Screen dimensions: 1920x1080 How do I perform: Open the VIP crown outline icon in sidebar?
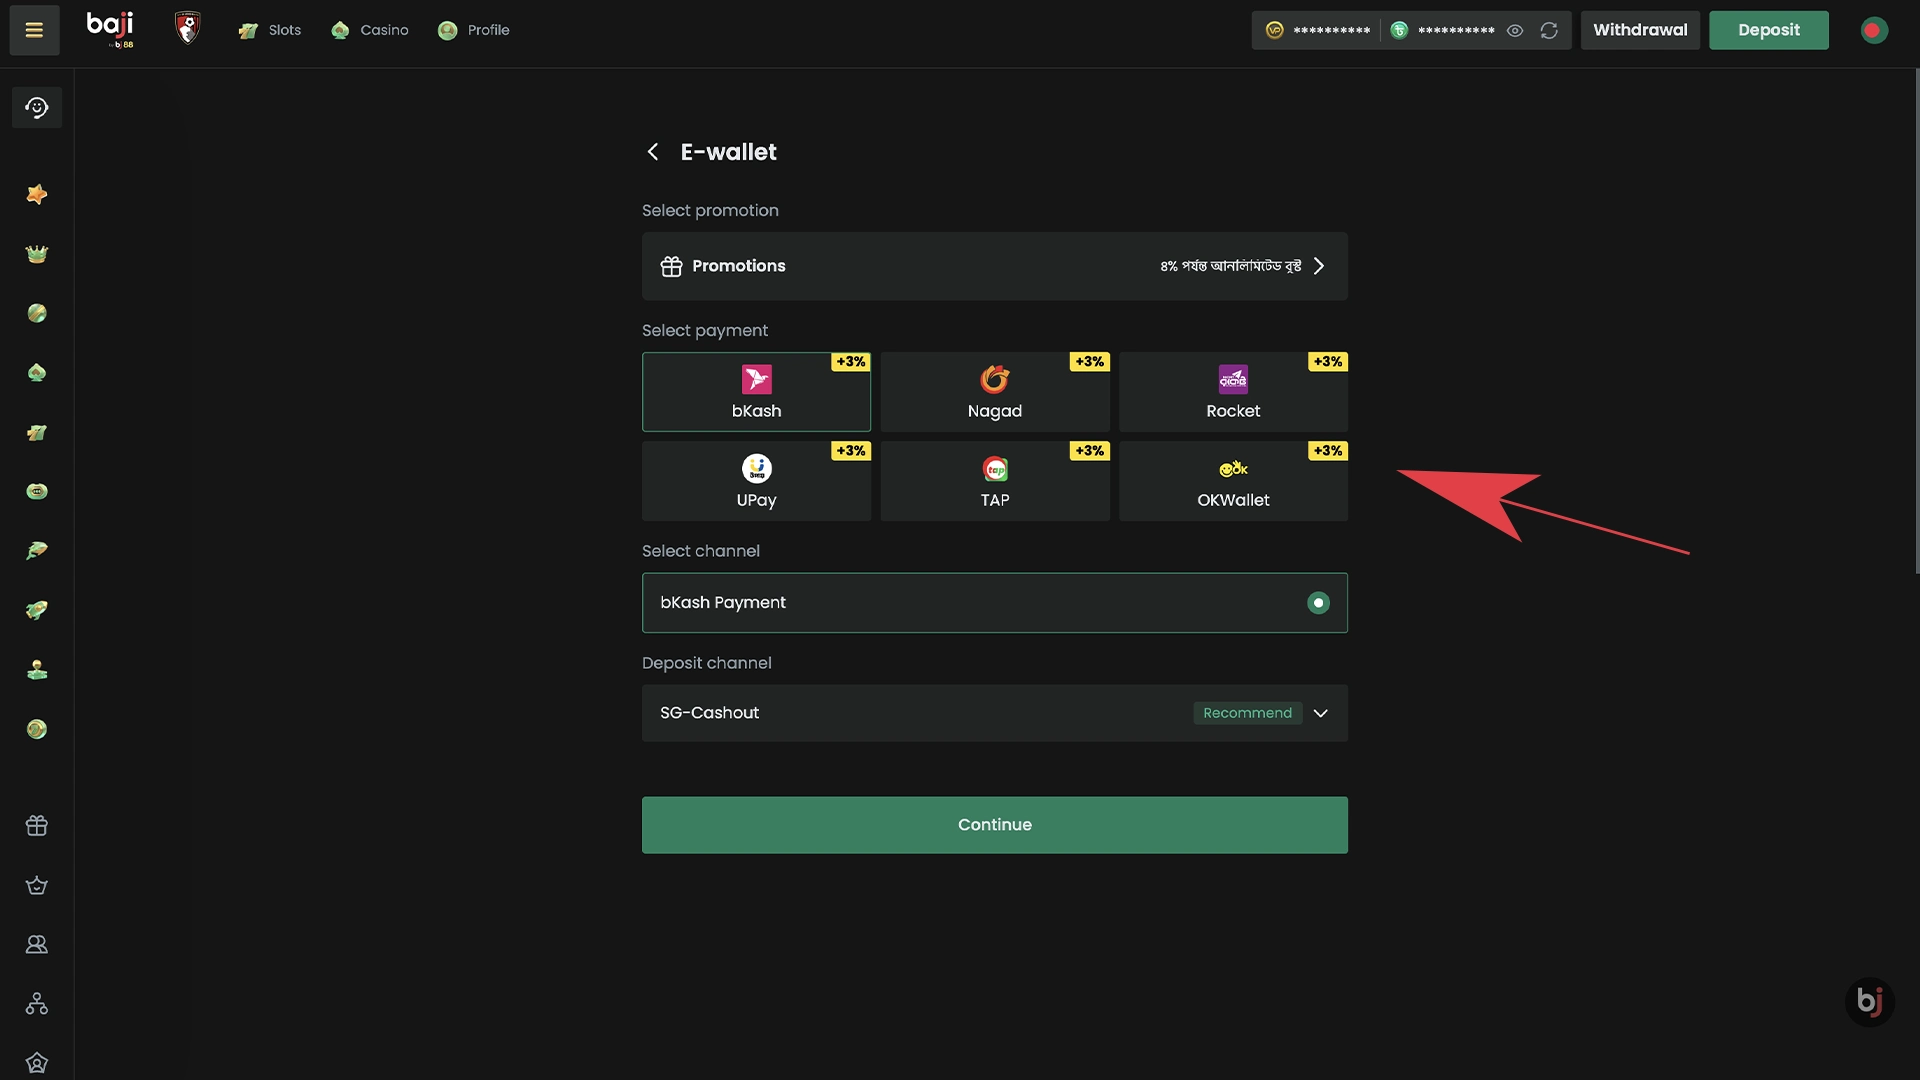coord(37,885)
